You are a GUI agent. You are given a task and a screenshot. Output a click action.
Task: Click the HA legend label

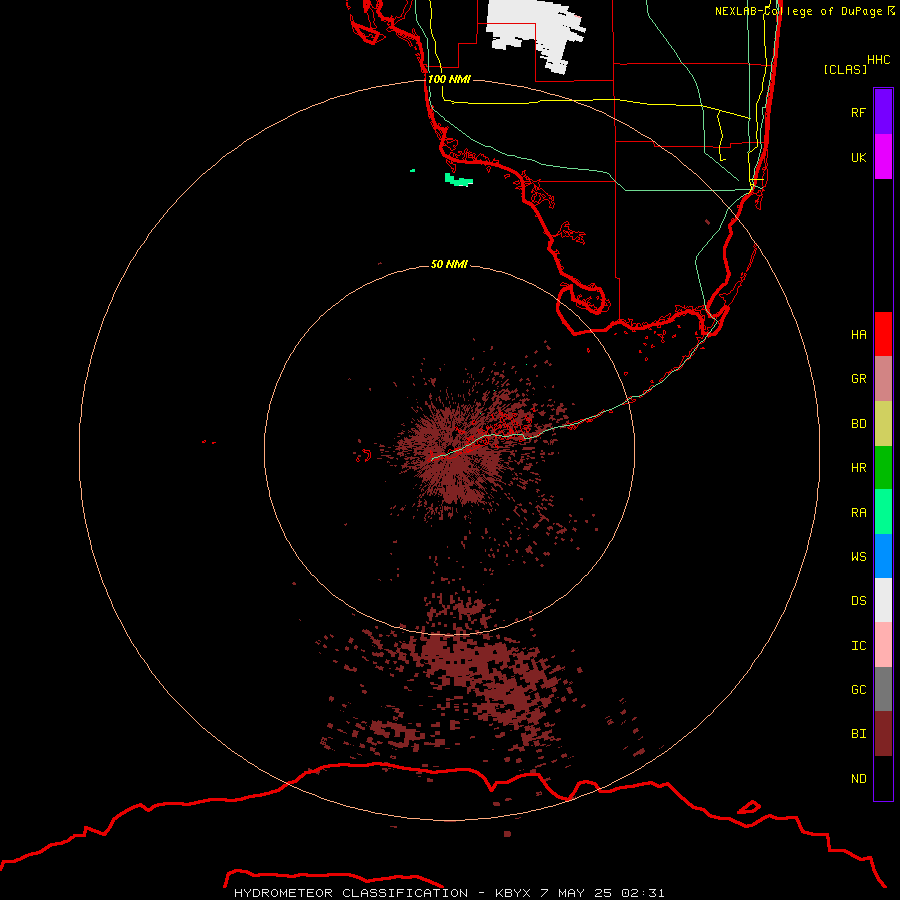pos(858,334)
